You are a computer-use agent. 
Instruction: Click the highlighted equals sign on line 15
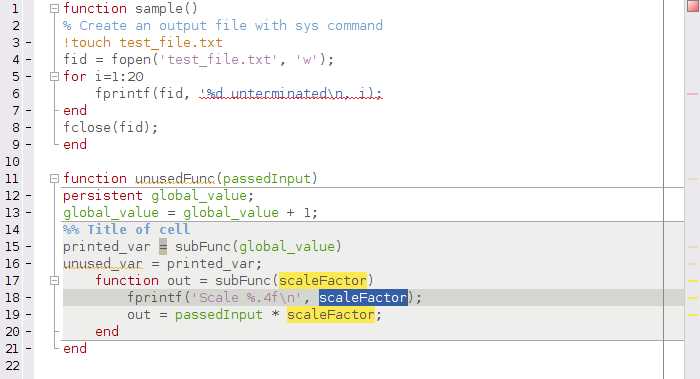163,246
